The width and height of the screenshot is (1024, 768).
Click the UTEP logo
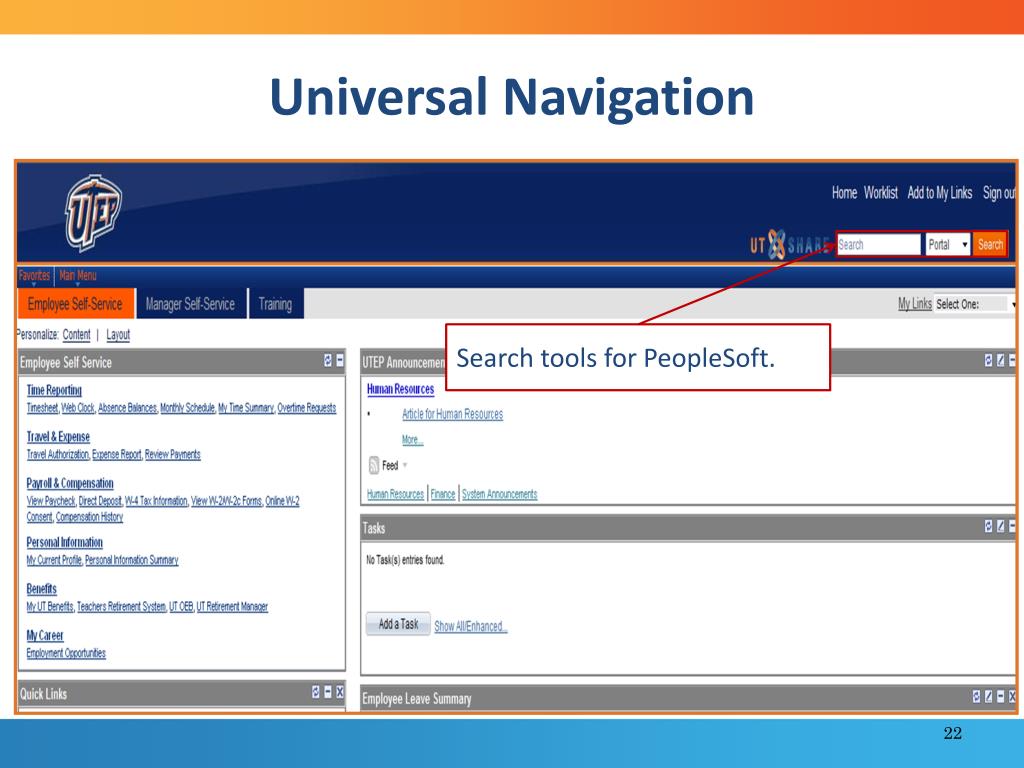(93, 213)
